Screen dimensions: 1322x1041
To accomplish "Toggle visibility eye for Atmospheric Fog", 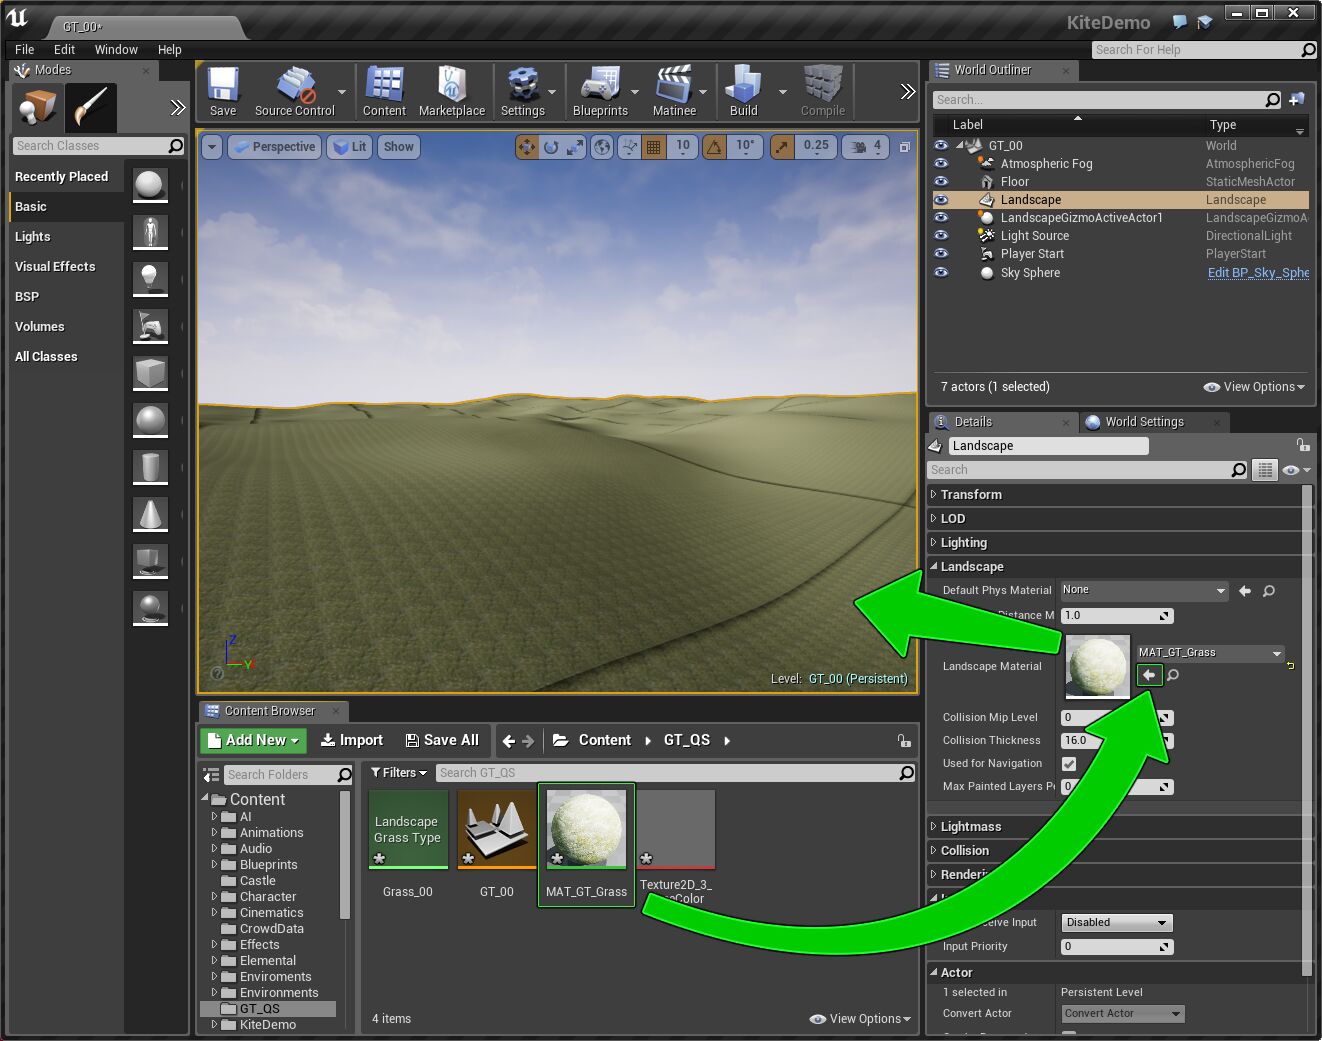I will tap(941, 164).
